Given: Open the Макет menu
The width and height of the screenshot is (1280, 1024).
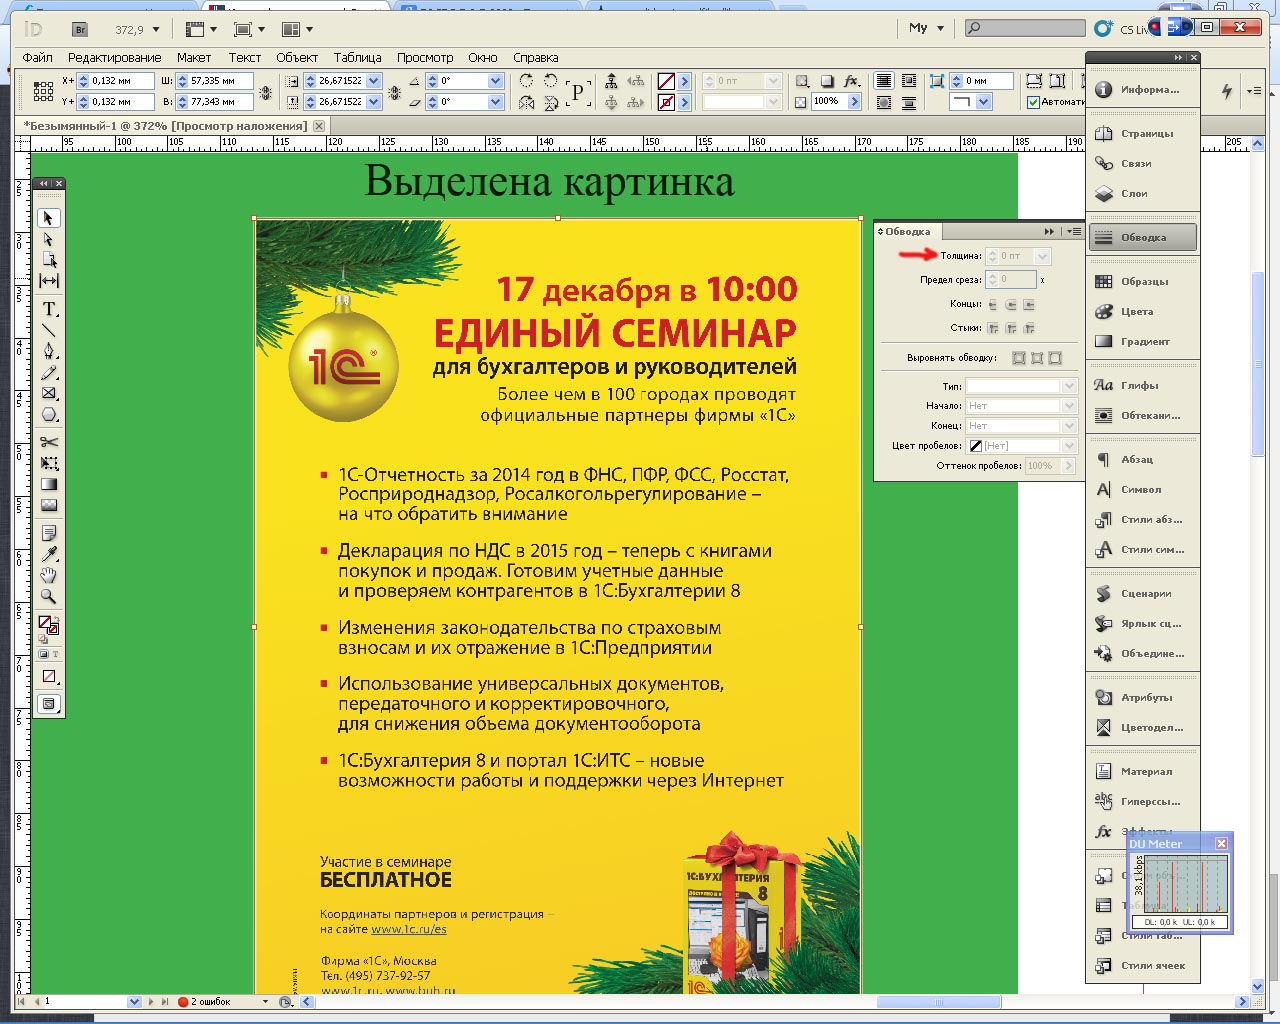Looking at the screenshot, I should point(194,58).
